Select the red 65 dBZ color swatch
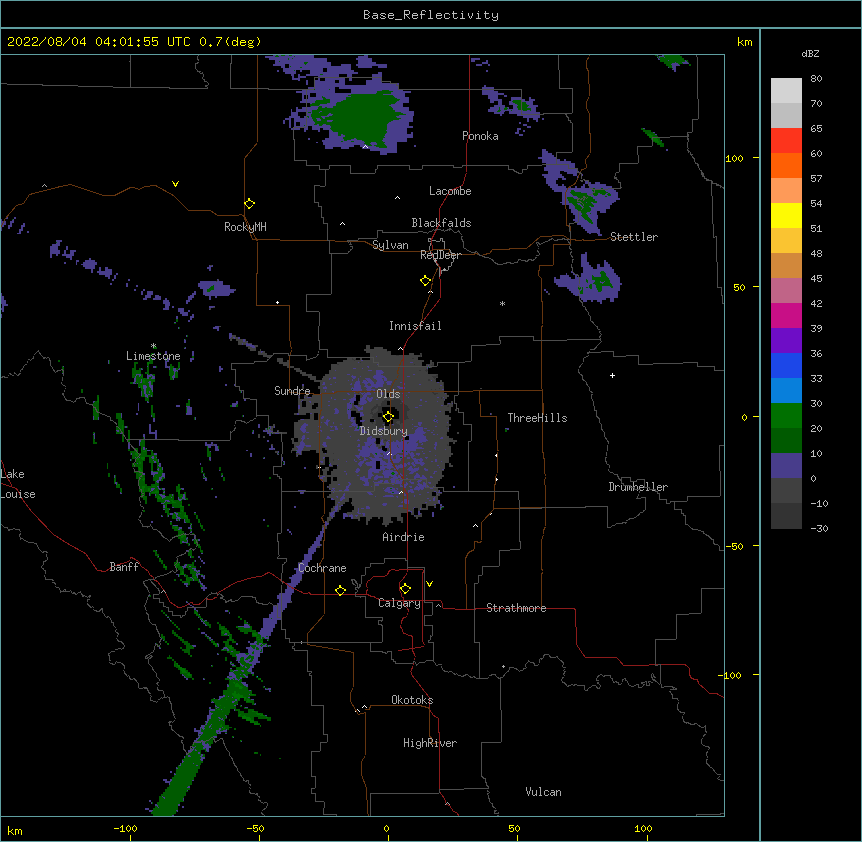 point(786,141)
